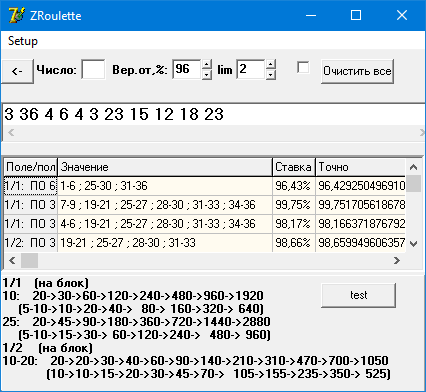Click the 99,75% stake cell

pos(294,205)
